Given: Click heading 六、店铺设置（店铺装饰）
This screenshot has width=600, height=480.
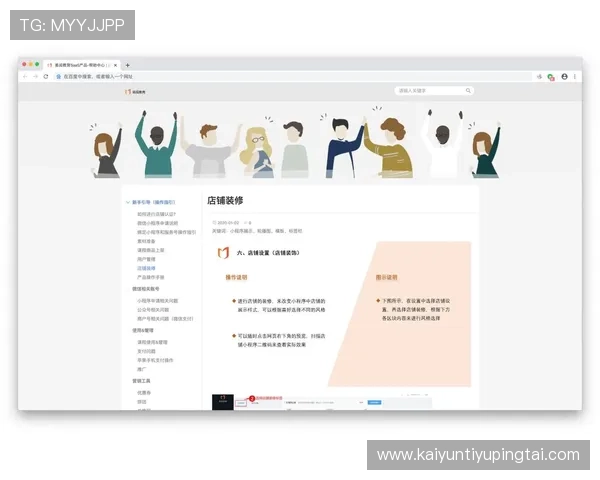Looking at the screenshot, I should [268, 253].
